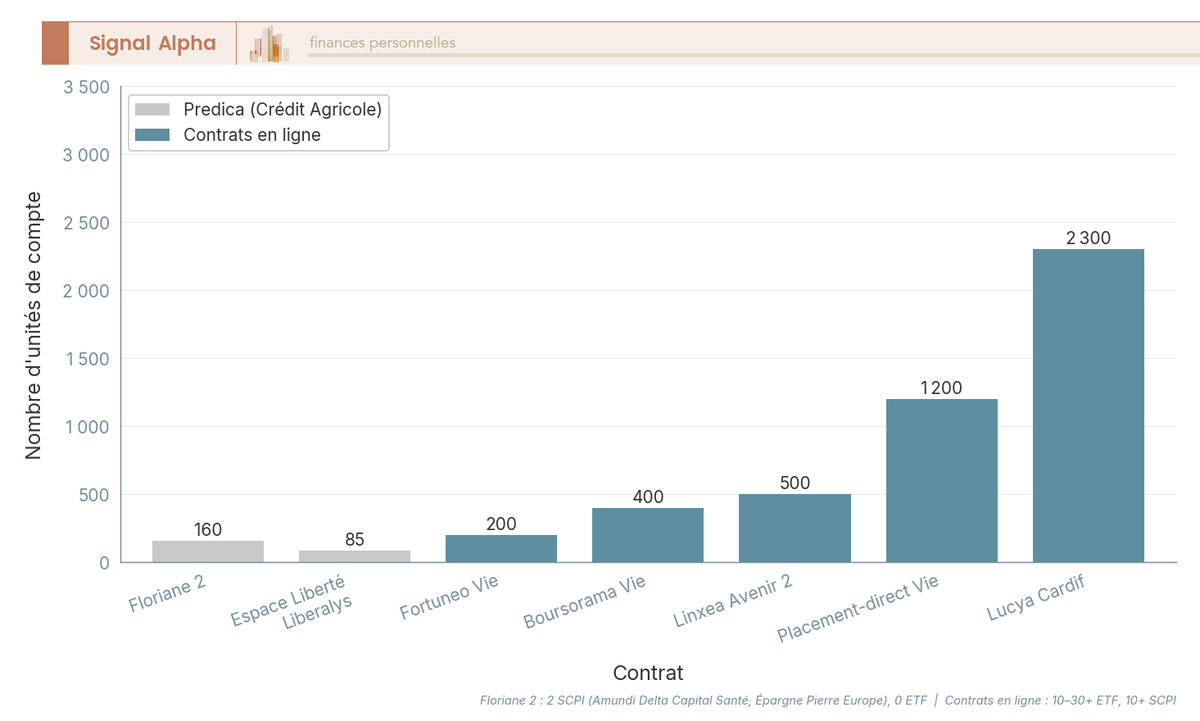Select the blue Contrats en ligne legend swatch

[x=153, y=134]
